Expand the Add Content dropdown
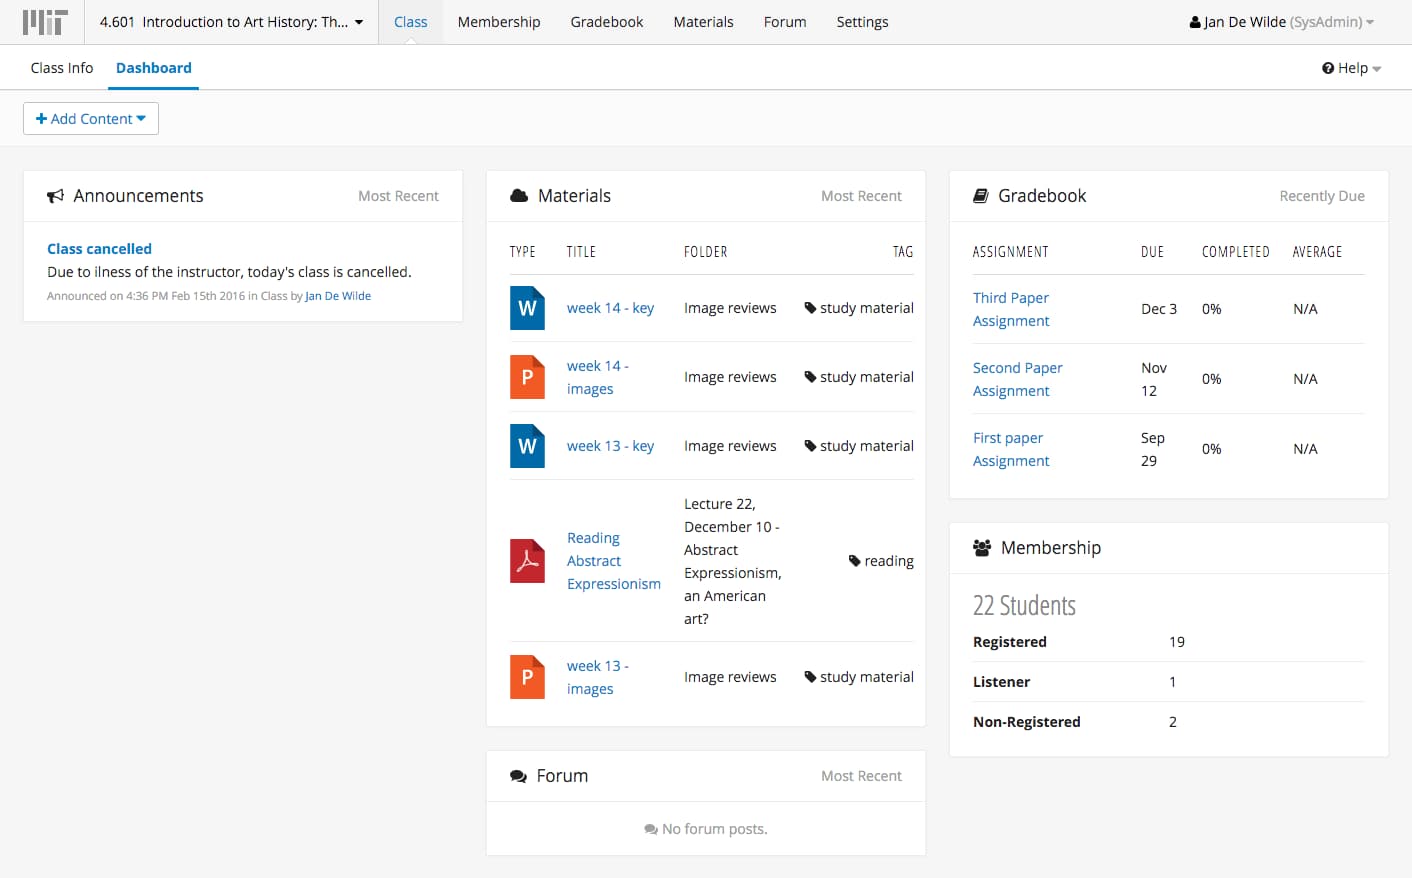The image size is (1412, 878). coord(91,119)
